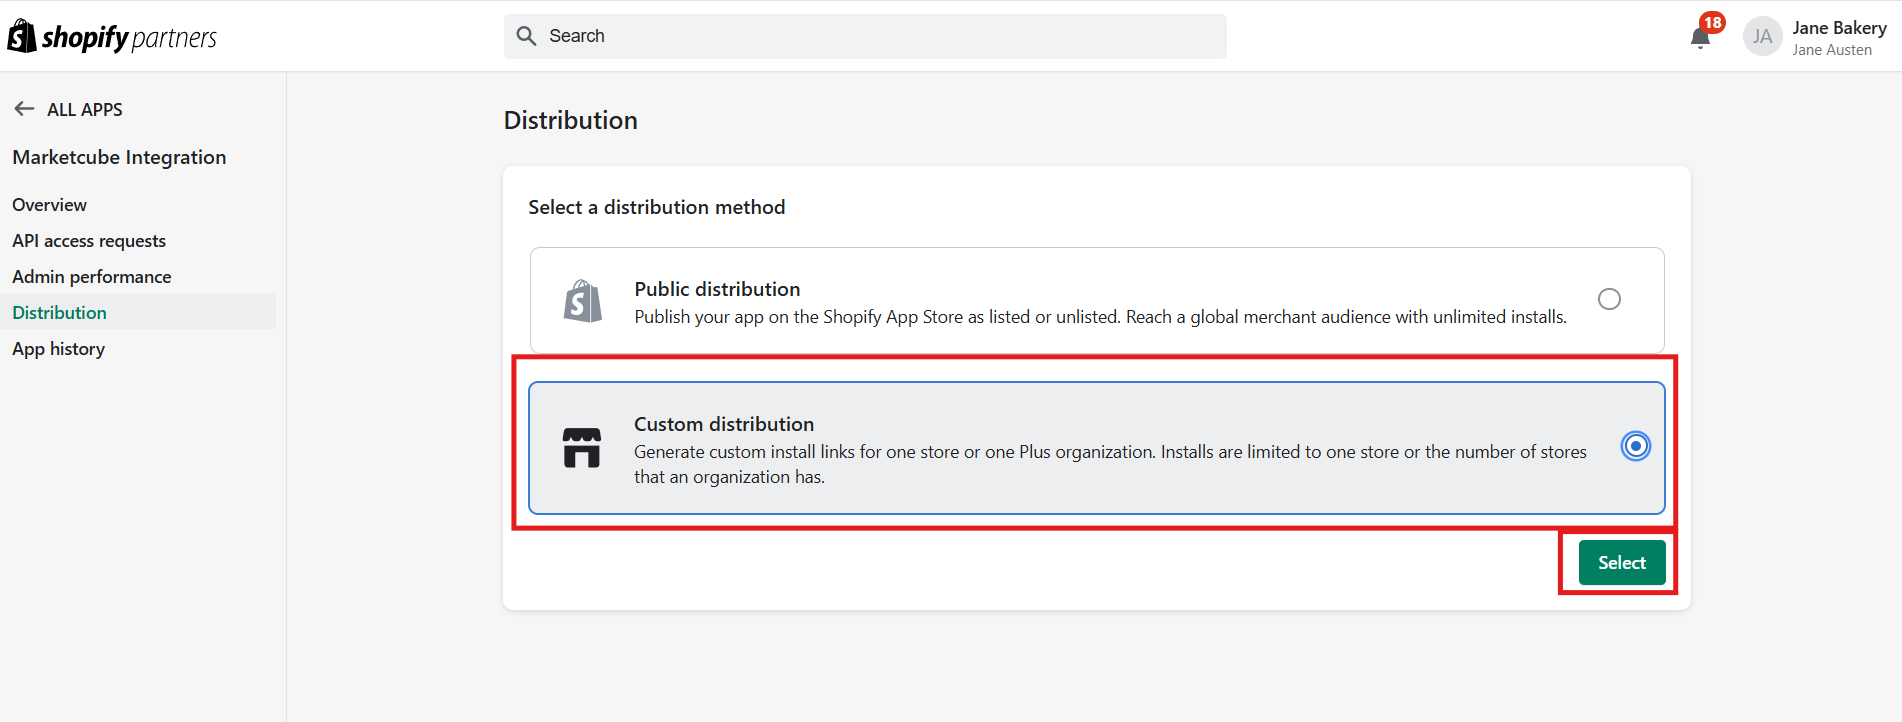The image size is (1902, 722).
Task: Select the Custom distribution radio button
Action: [1636, 446]
